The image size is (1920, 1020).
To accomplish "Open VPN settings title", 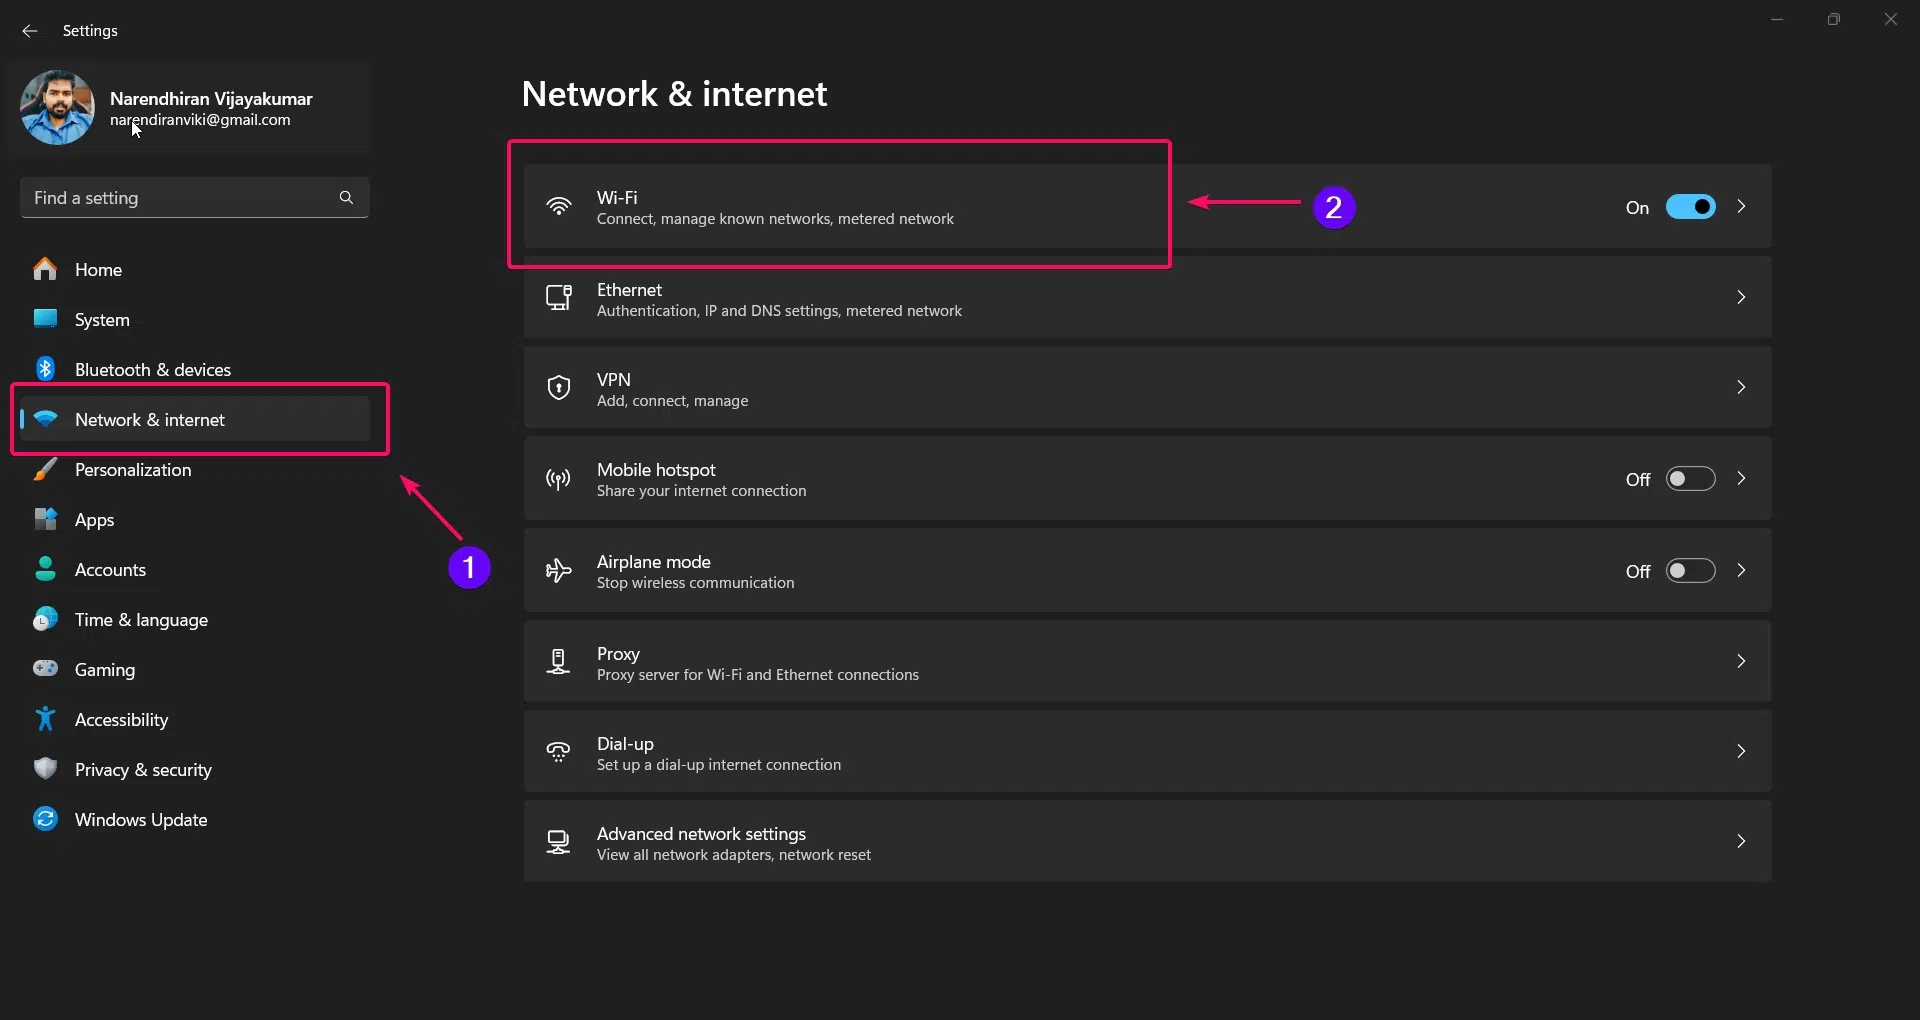I will pyautogui.click(x=613, y=380).
